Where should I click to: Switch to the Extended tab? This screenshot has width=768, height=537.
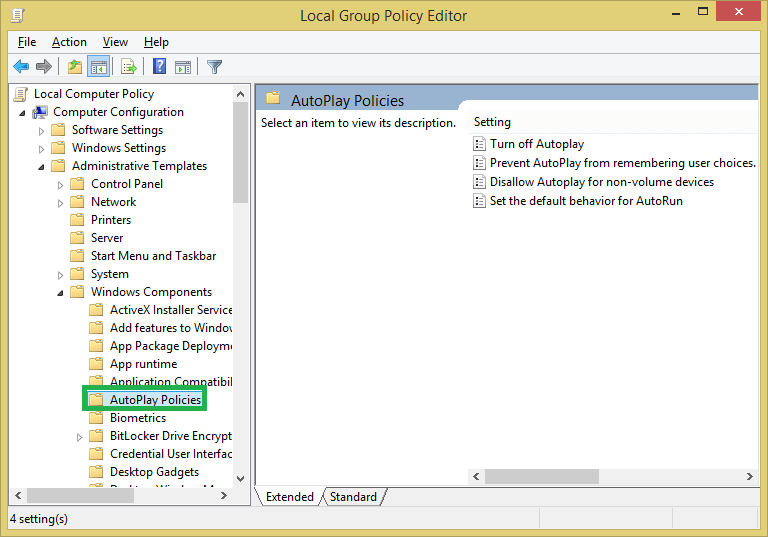pyautogui.click(x=289, y=496)
